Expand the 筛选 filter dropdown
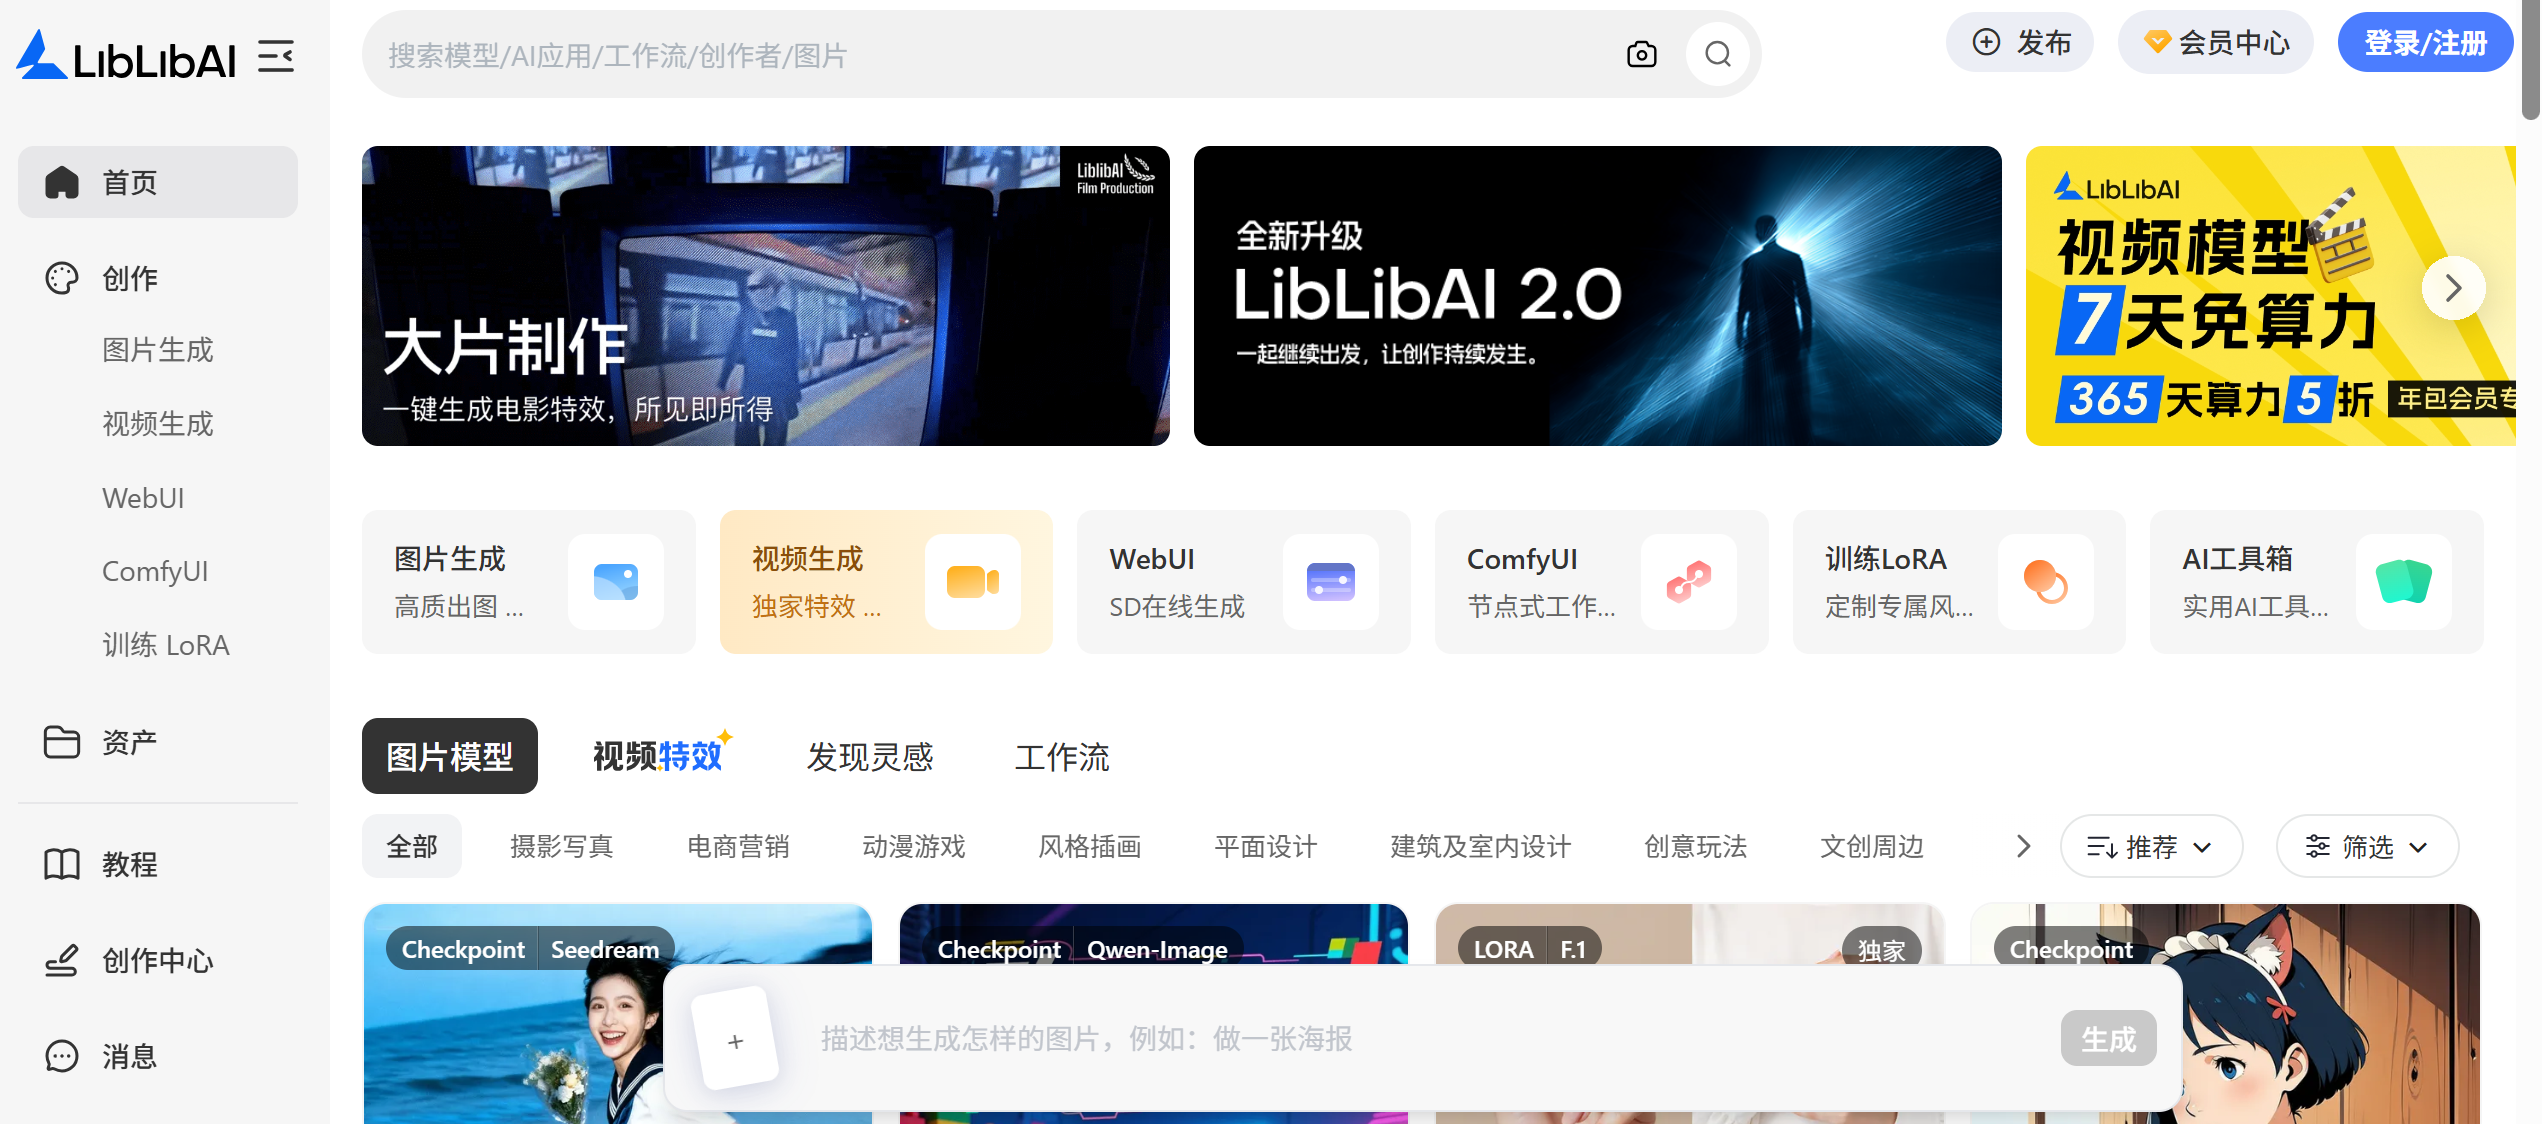The width and height of the screenshot is (2542, 1124). [2366, 846]
